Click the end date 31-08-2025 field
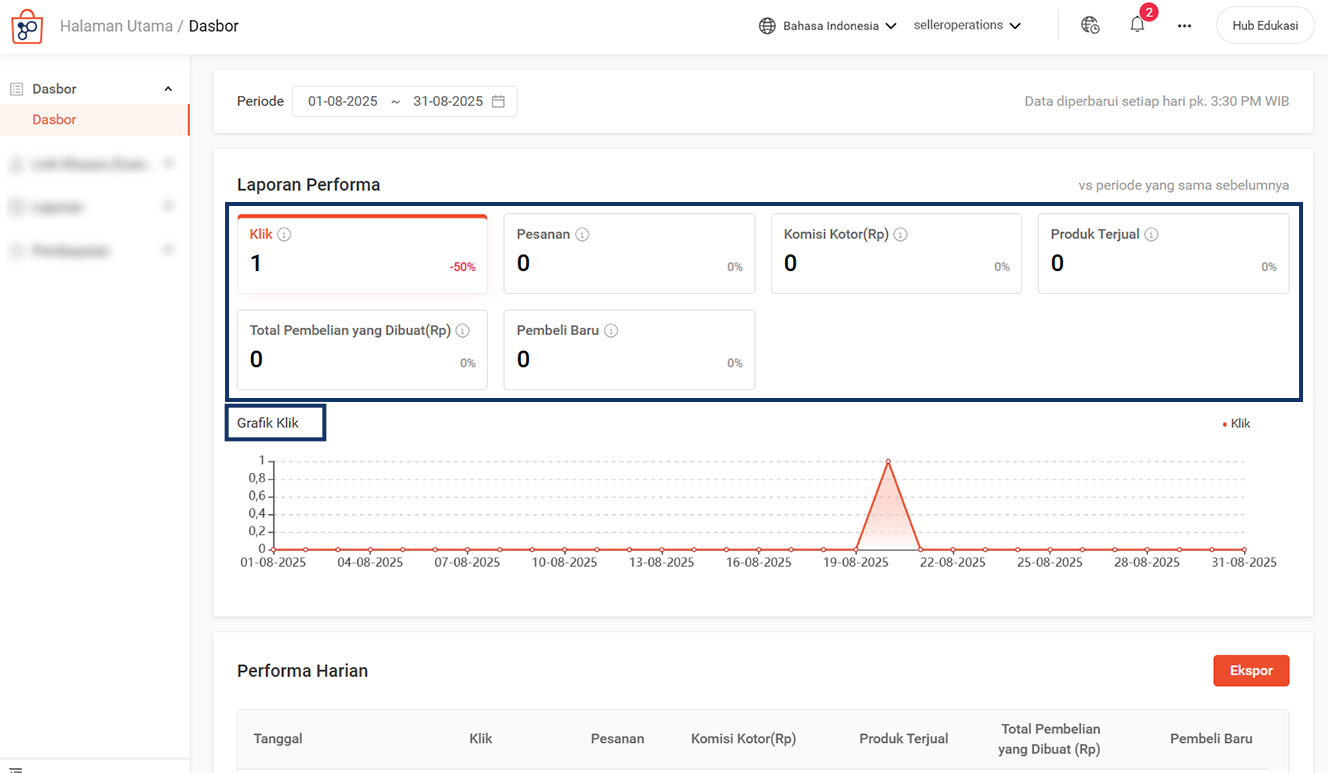The height and width of the screenshot is (773, 1328). (x=448, y=101)
